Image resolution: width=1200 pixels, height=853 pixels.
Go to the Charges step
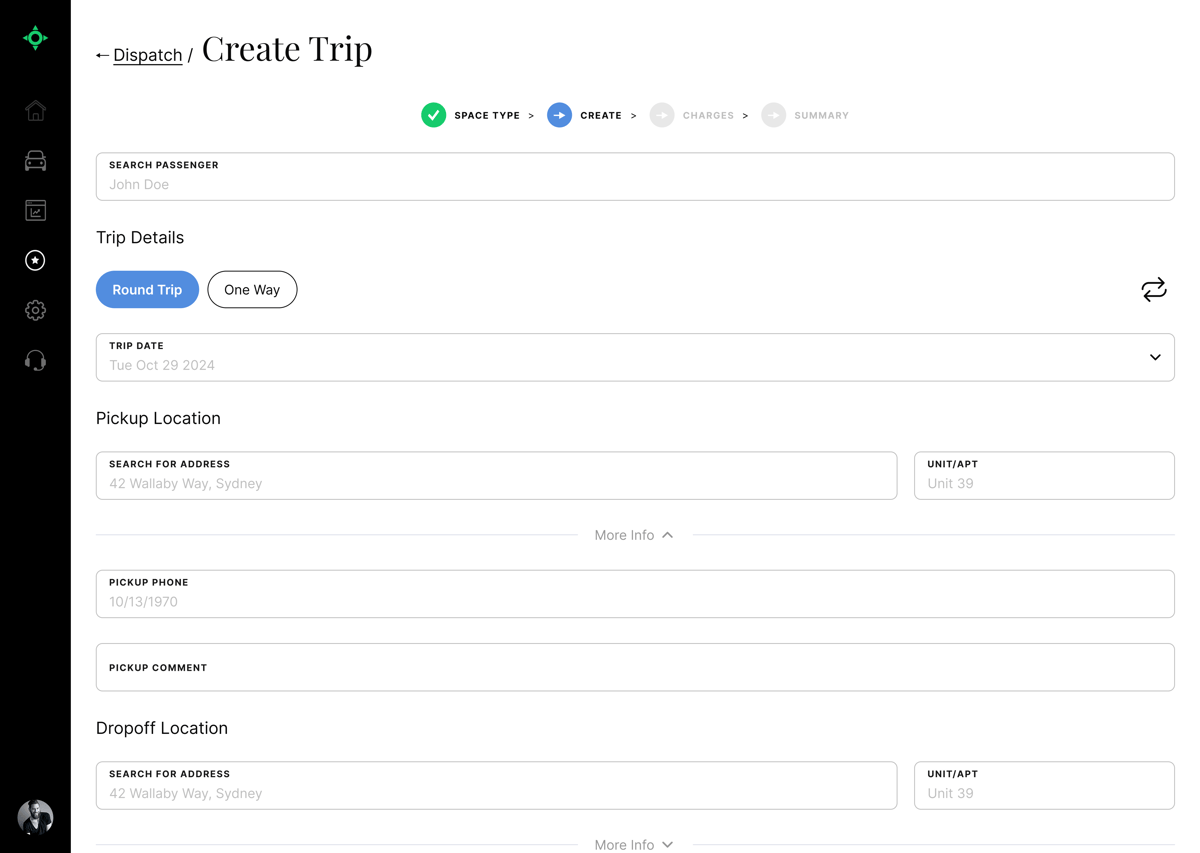[x=692, y=116]
